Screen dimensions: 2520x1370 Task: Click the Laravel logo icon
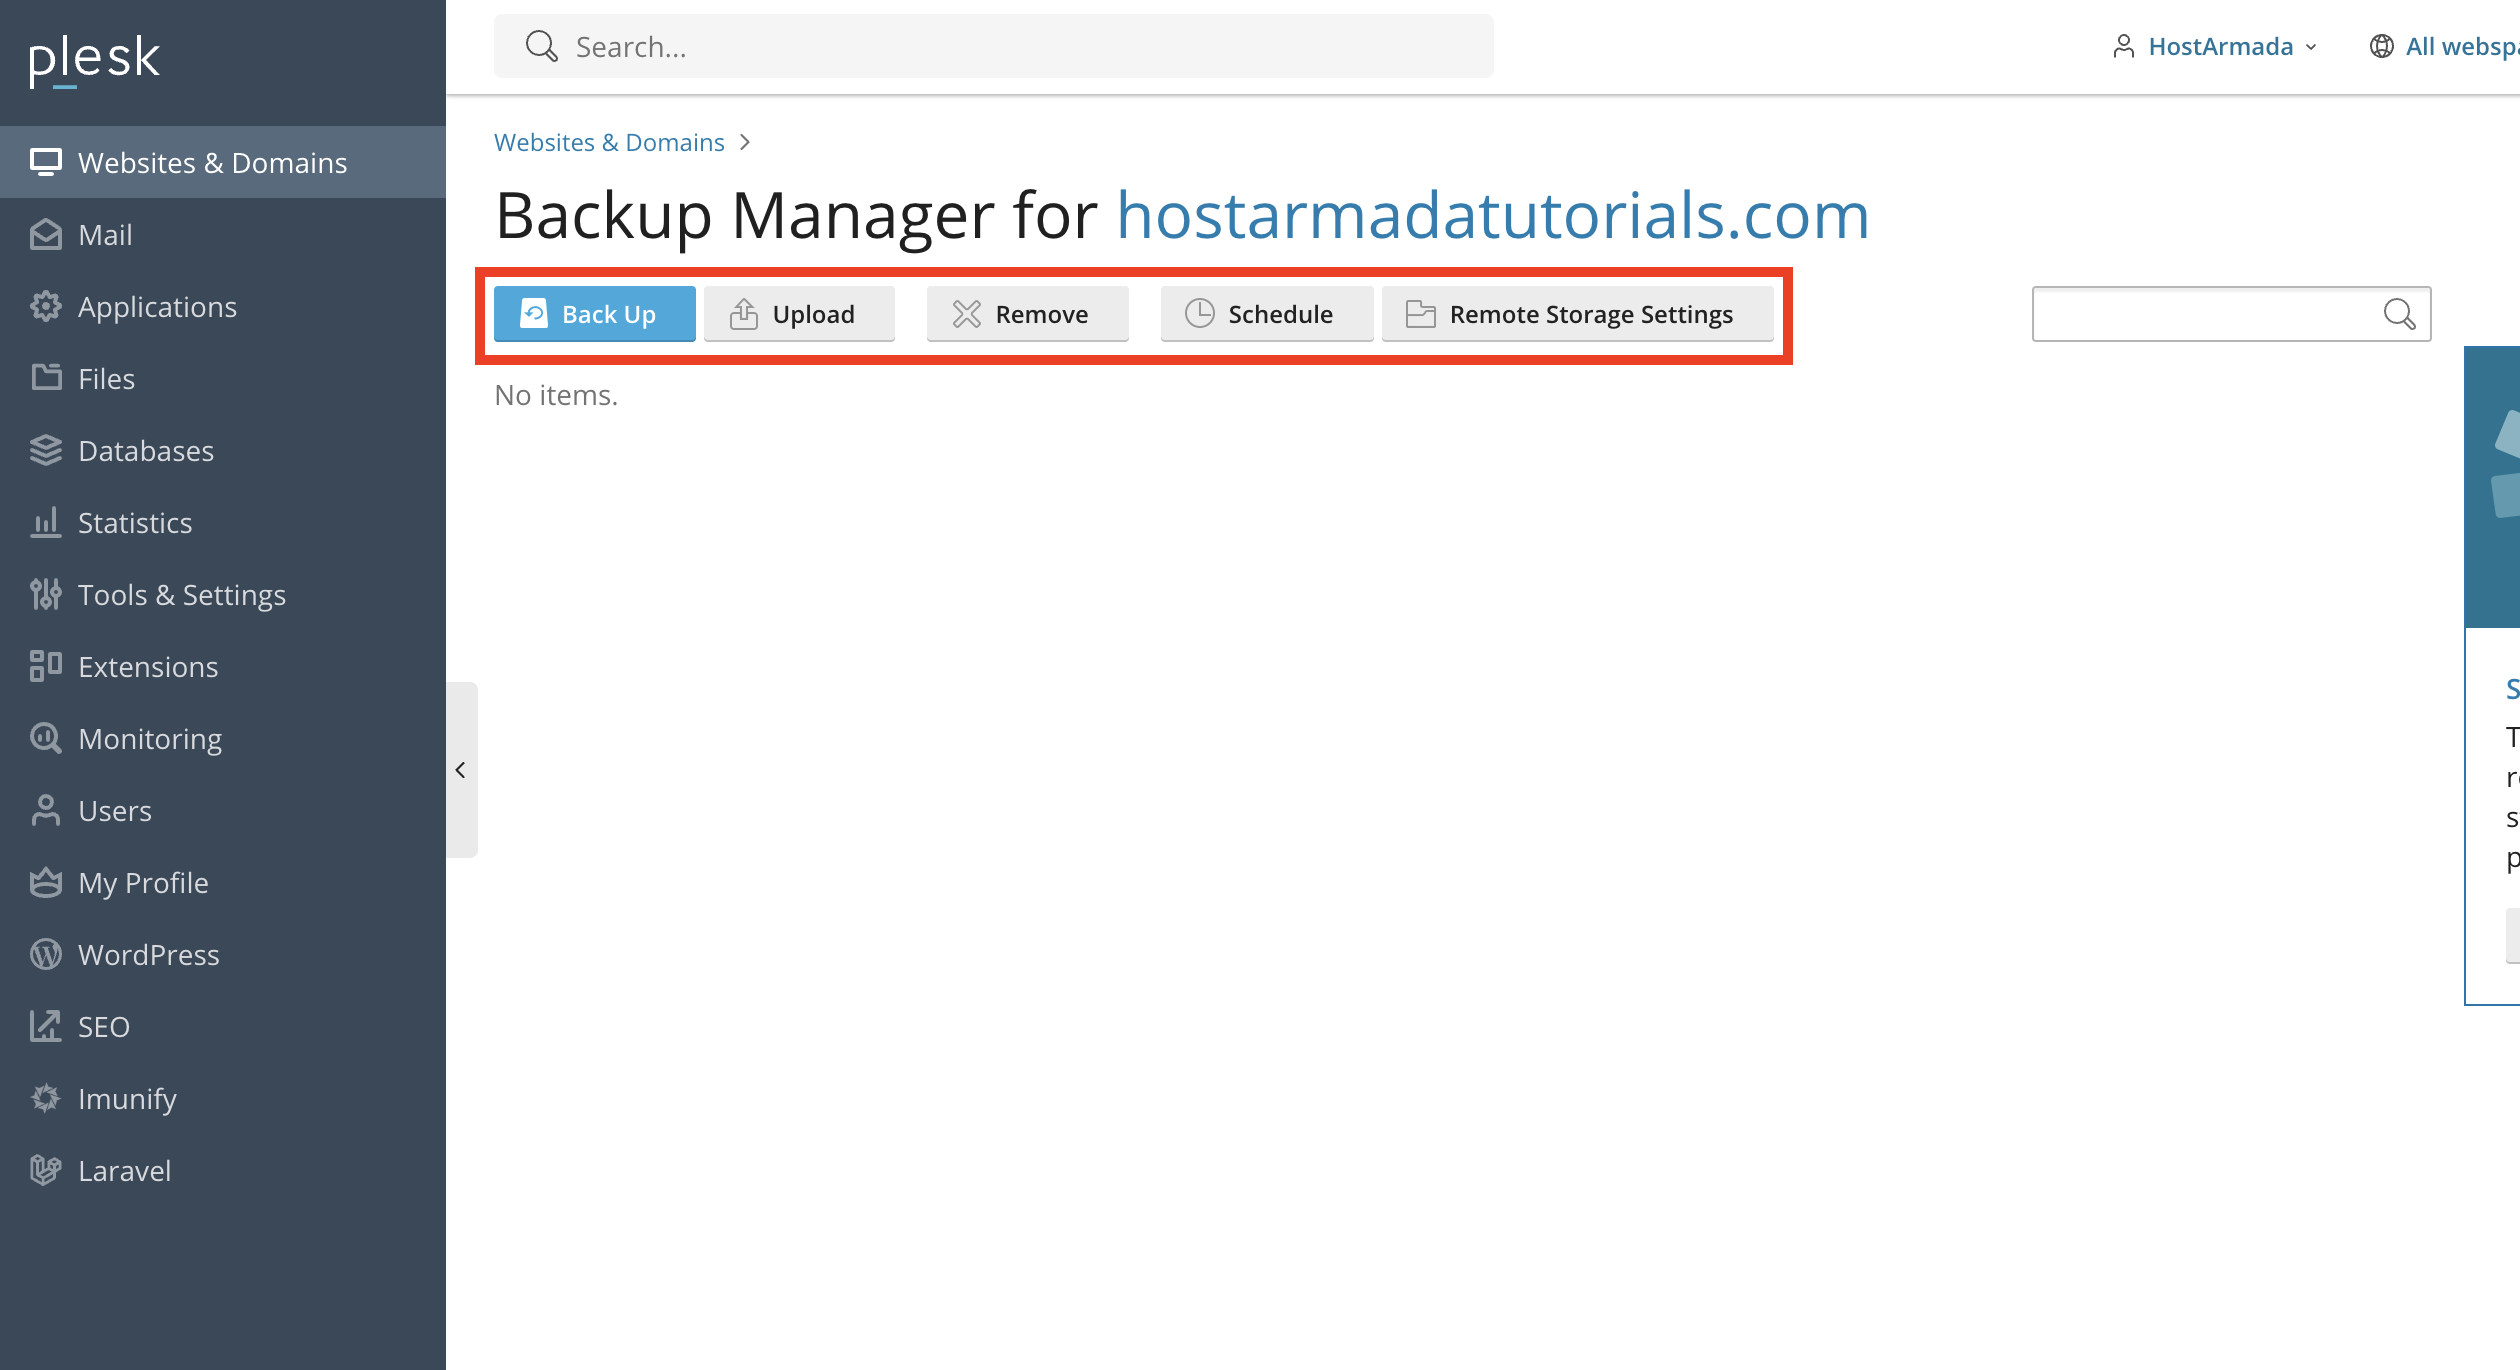(46, 1170)
